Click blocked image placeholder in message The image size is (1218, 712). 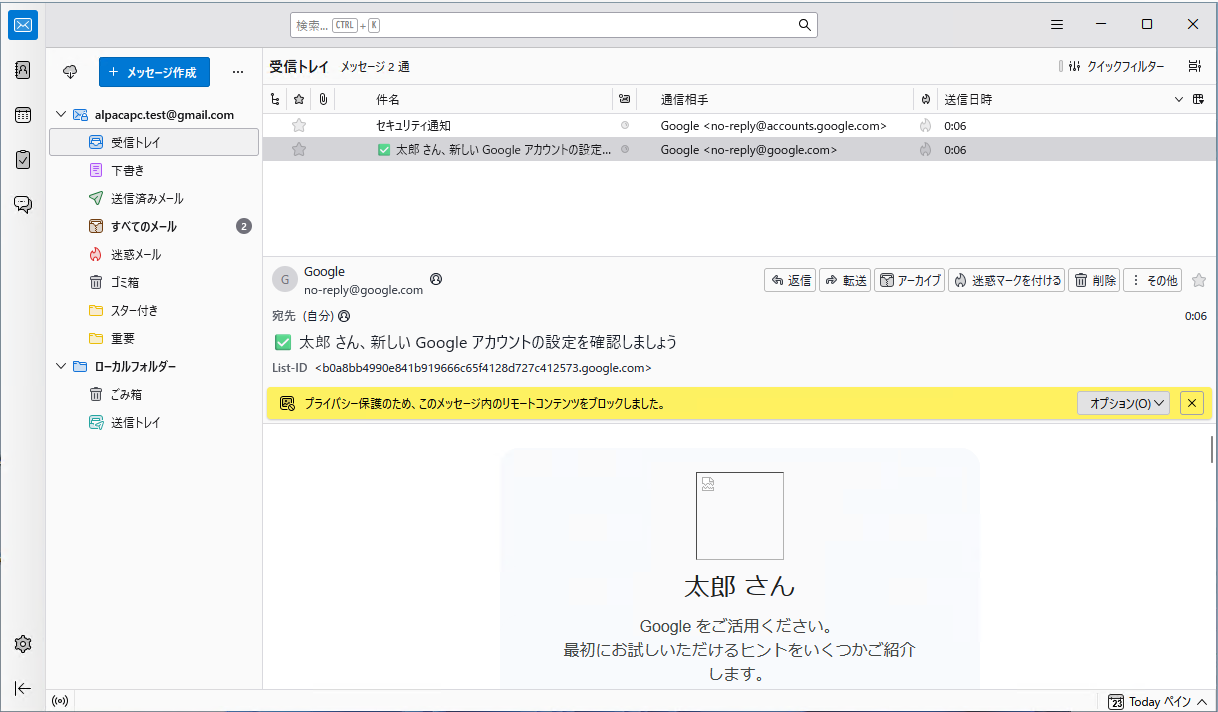(740, 516)
